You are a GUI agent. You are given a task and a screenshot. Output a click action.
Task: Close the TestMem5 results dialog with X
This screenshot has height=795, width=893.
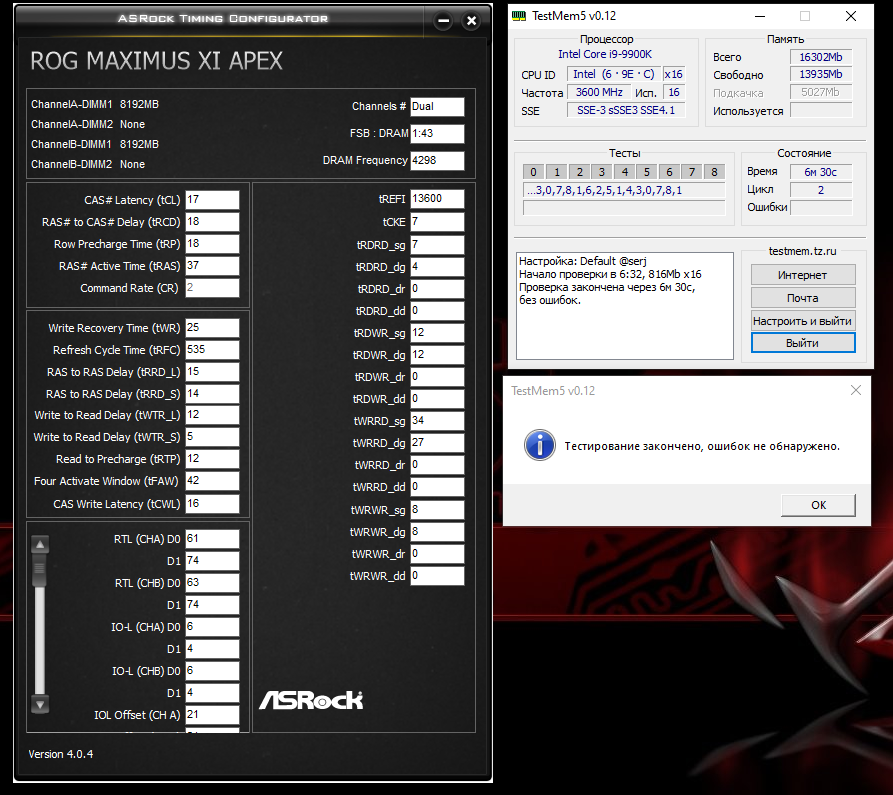855,390
